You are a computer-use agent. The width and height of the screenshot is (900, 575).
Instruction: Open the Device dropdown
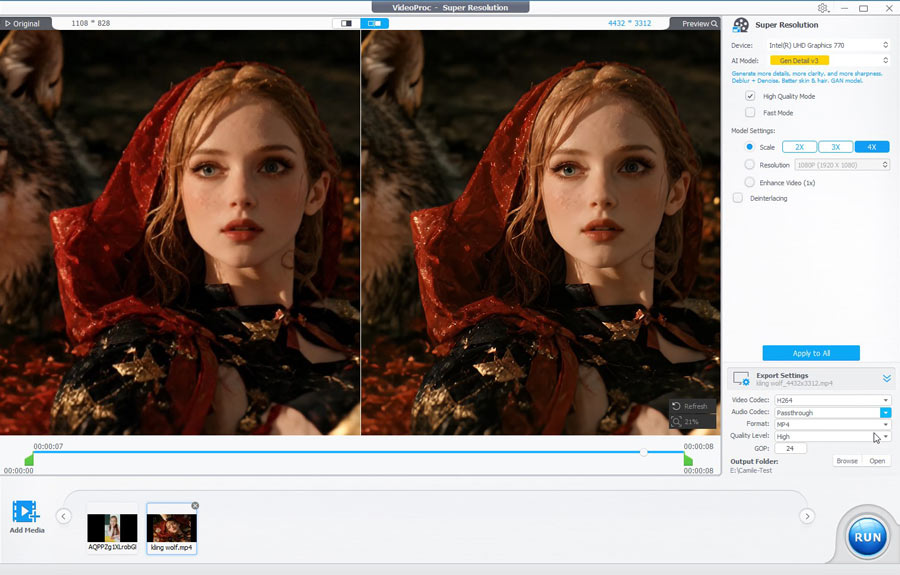[x=829, y=45]
